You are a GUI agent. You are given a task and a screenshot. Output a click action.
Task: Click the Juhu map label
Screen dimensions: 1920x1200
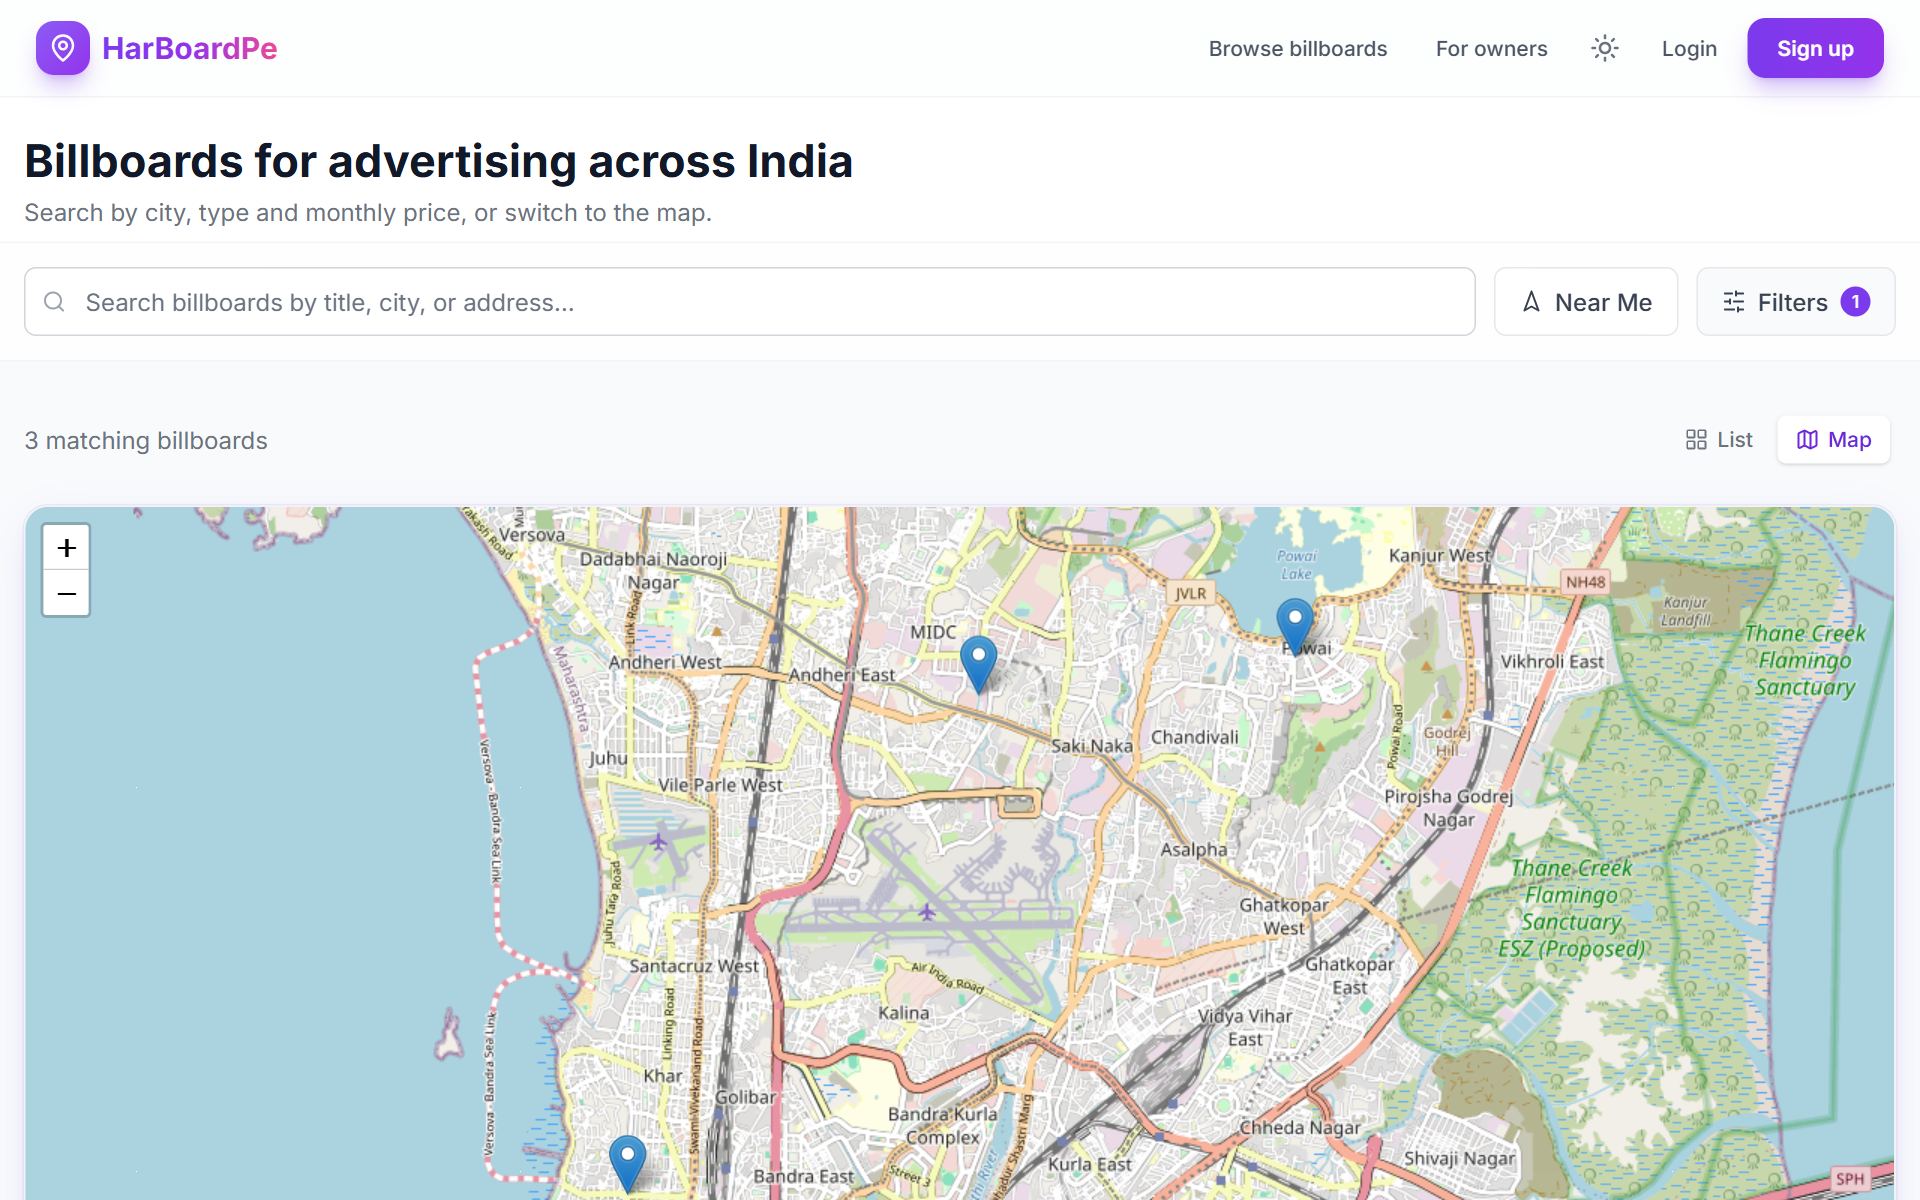(608, 759)
